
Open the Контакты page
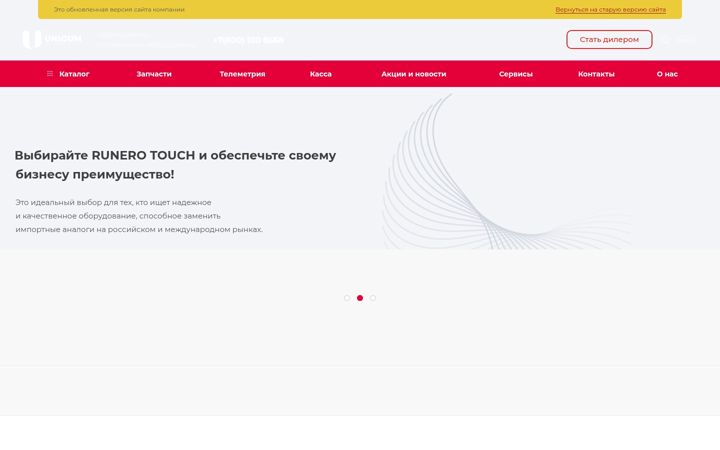point(596,74)
